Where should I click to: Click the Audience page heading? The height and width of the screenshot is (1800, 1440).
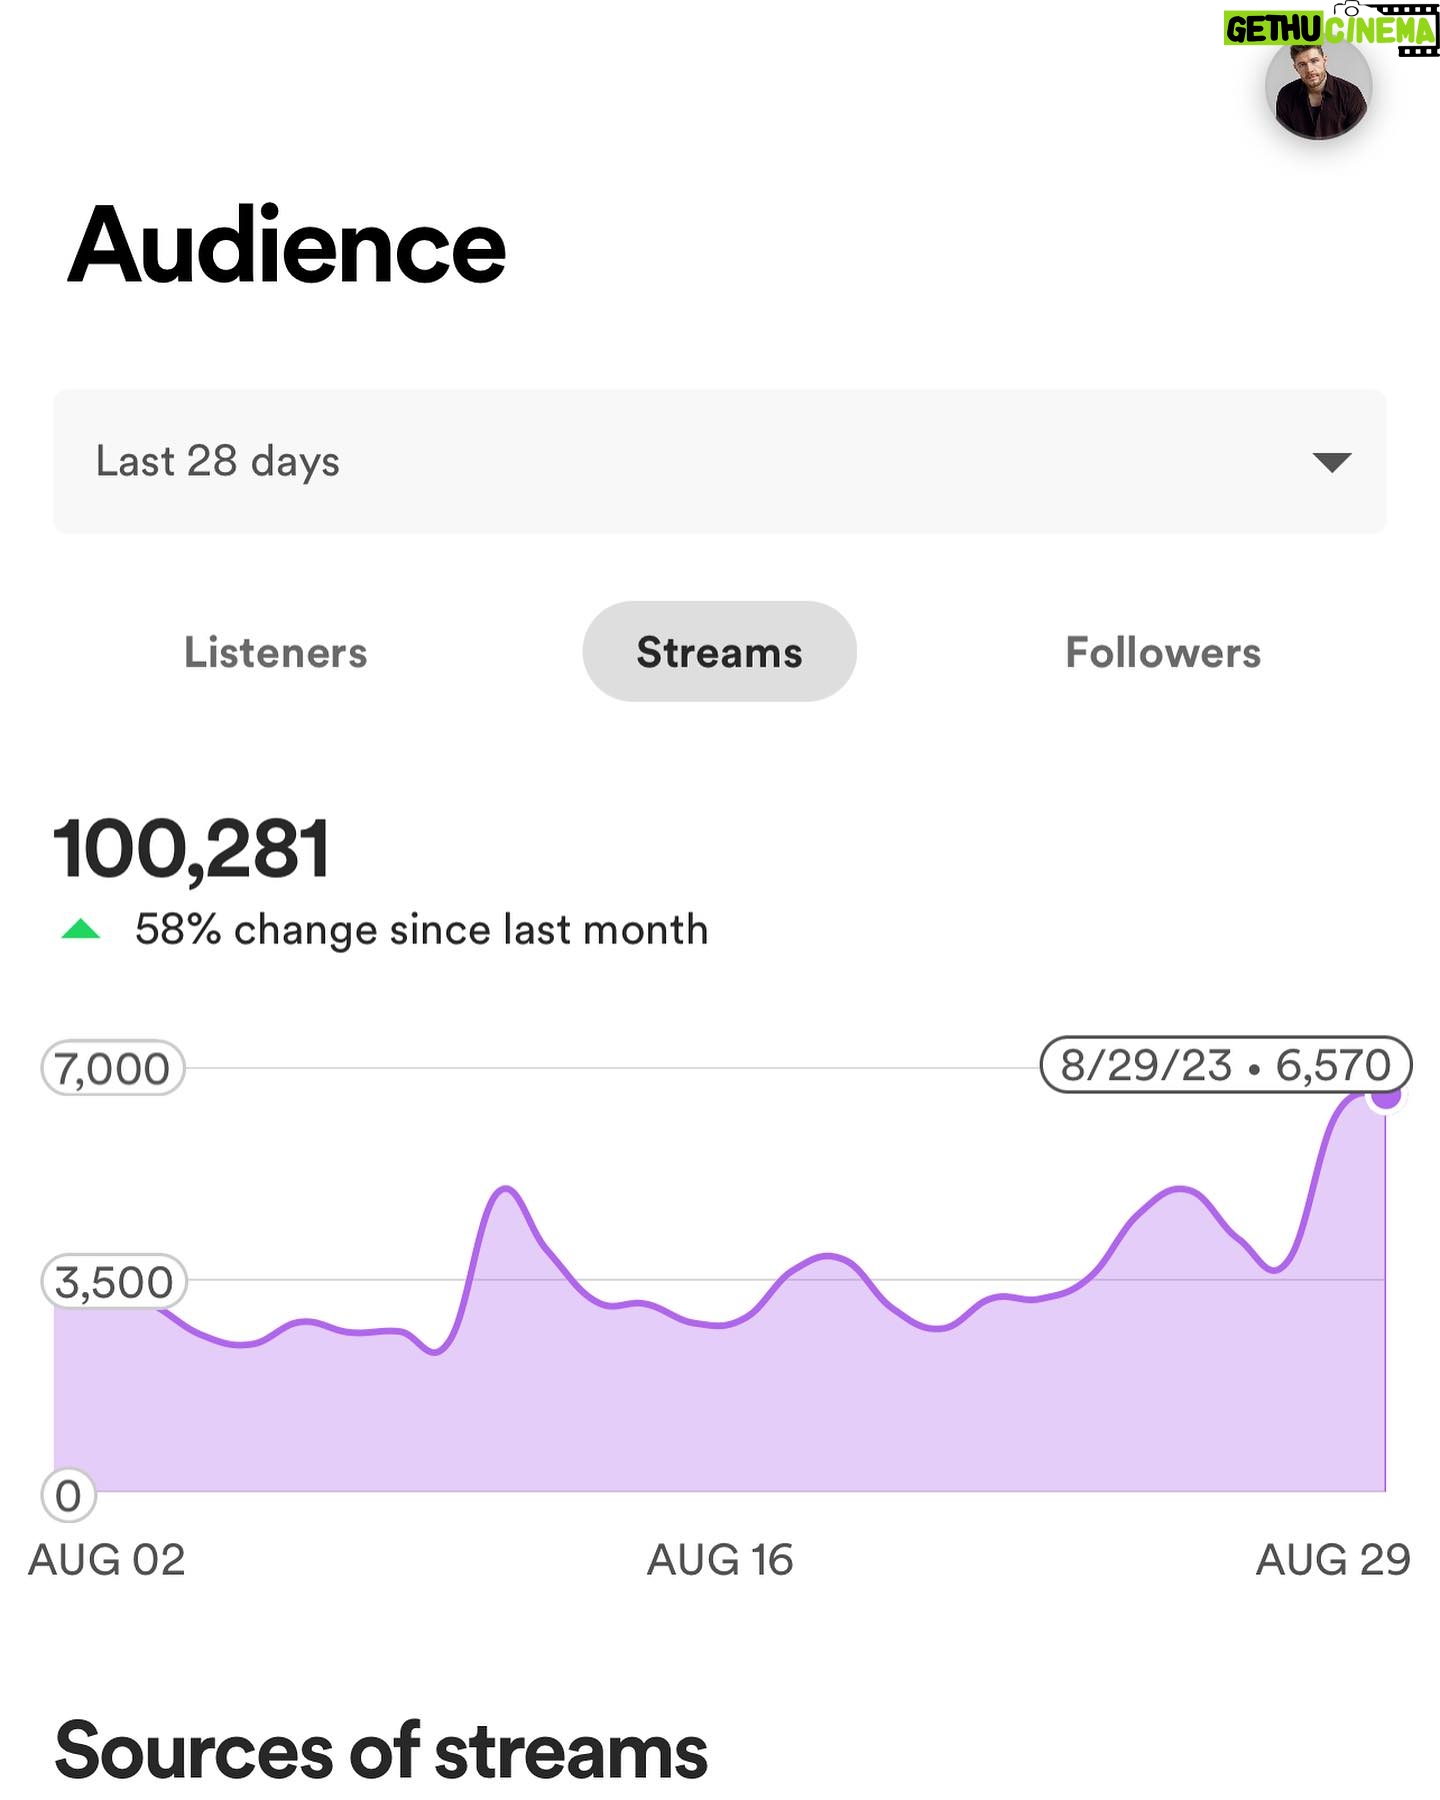[x=287, y=245]
